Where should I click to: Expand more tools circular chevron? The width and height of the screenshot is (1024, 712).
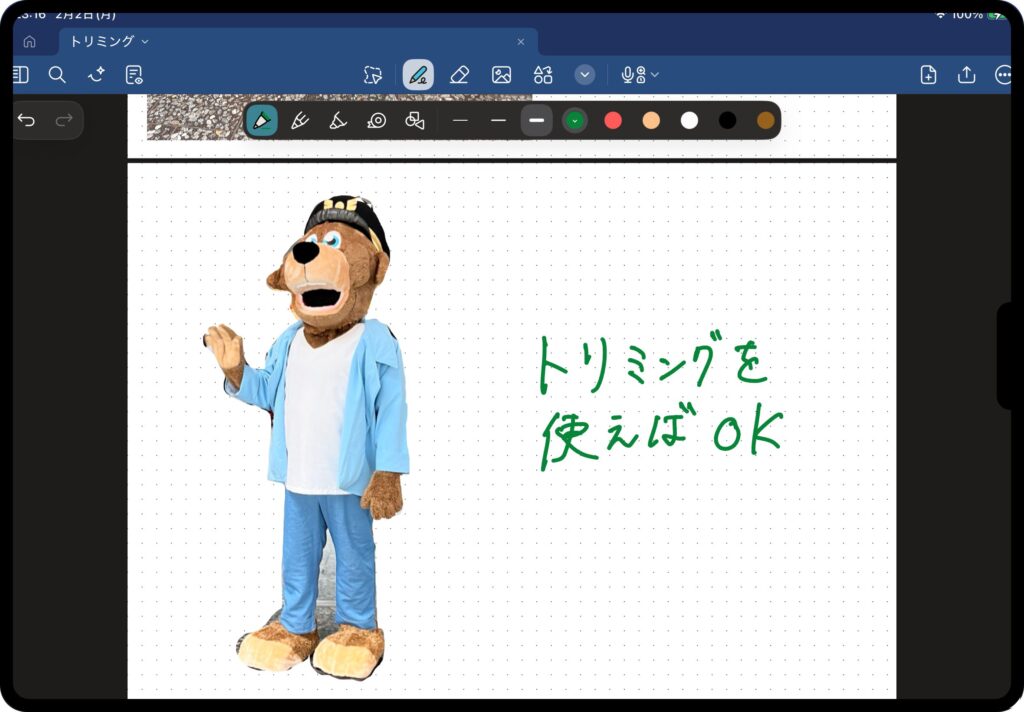coord(585,75)
